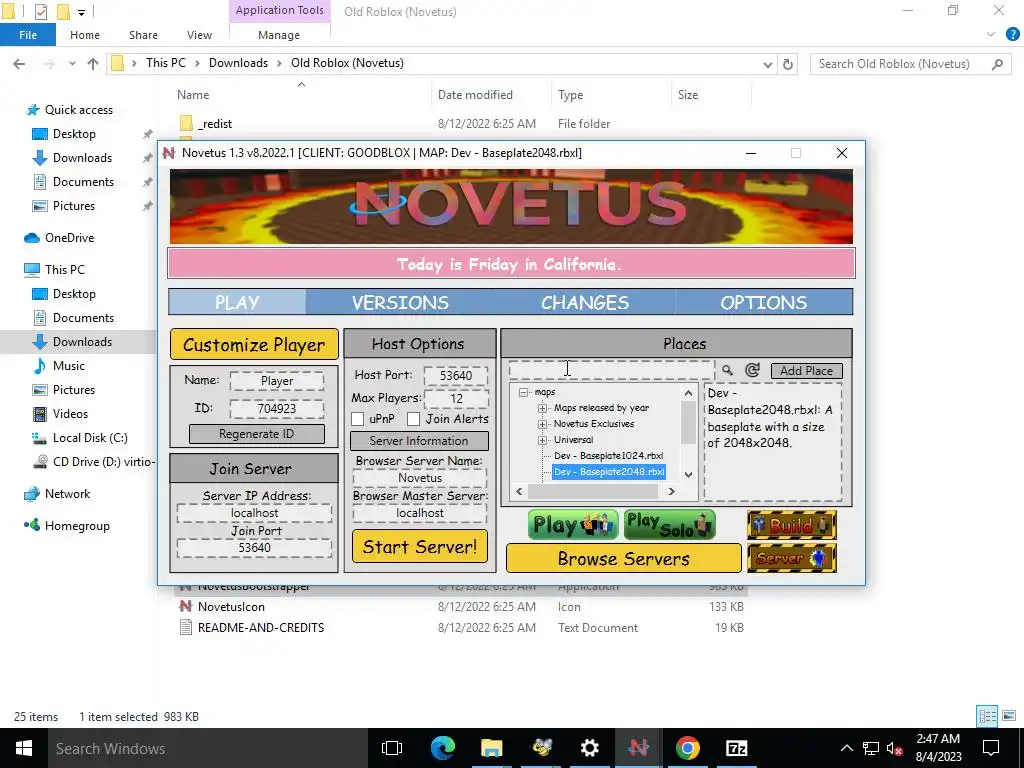Open the Build studio button

[792, 525]
